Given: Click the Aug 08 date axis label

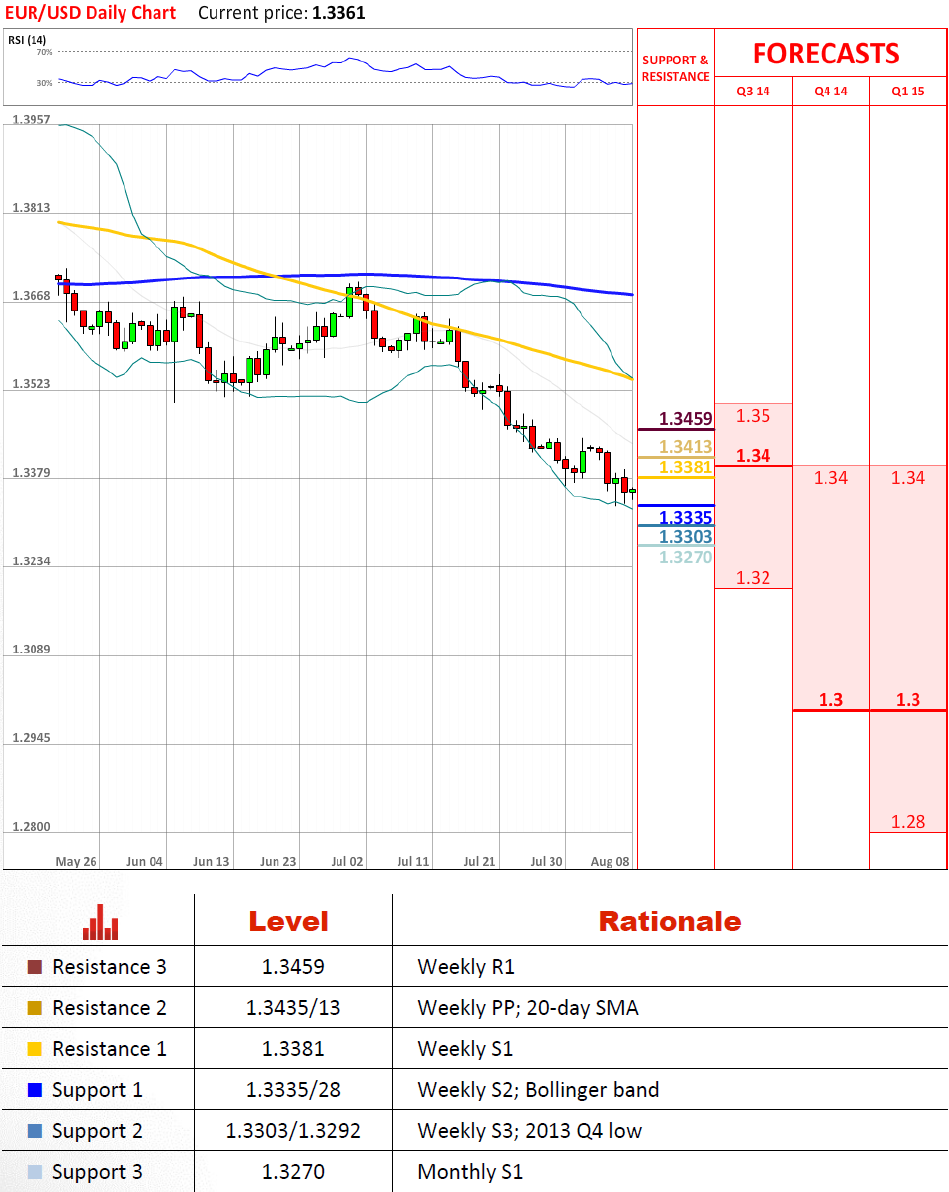Looking at the screenshot, I should [610, 861].
